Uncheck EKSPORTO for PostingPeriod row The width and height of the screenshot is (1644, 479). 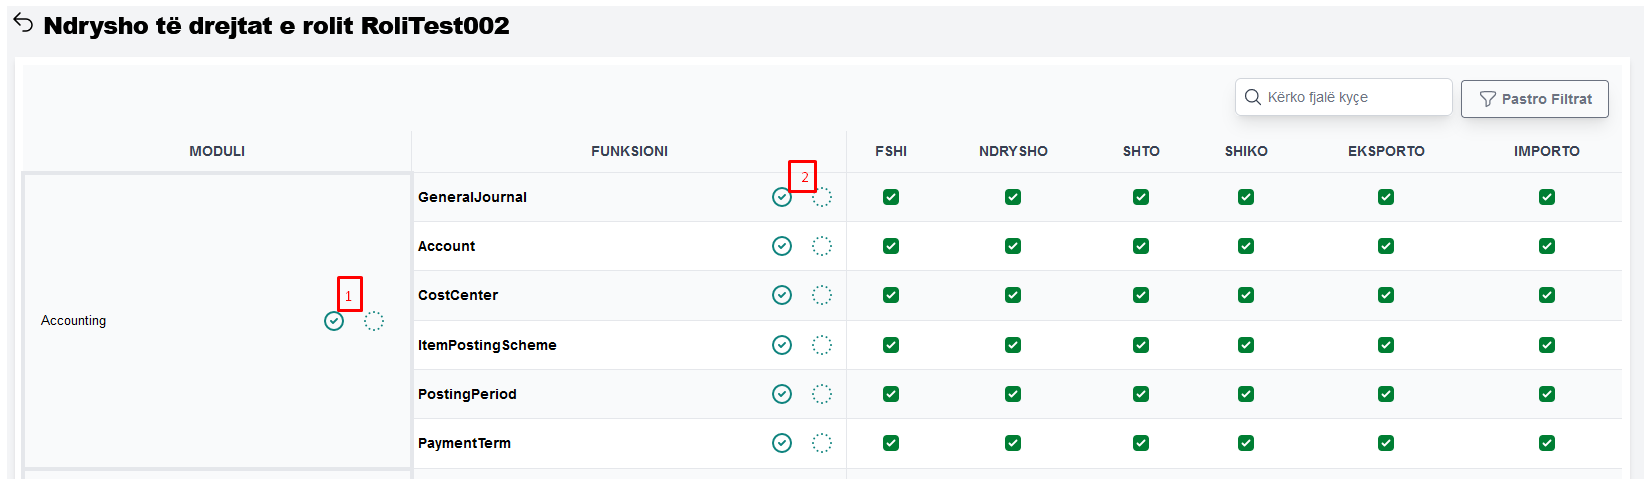1386,394
